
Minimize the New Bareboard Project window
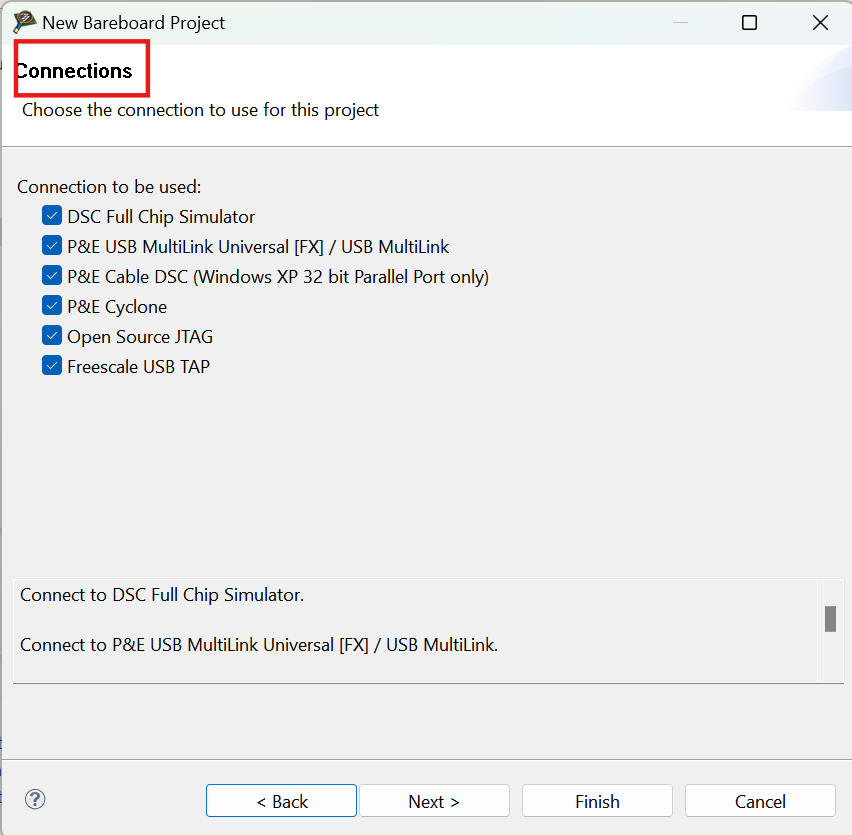tap(680, 22)
